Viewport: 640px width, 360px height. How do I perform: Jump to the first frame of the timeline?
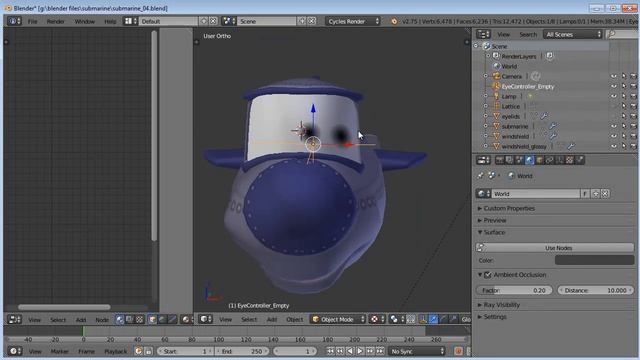[x=330, y=351]
